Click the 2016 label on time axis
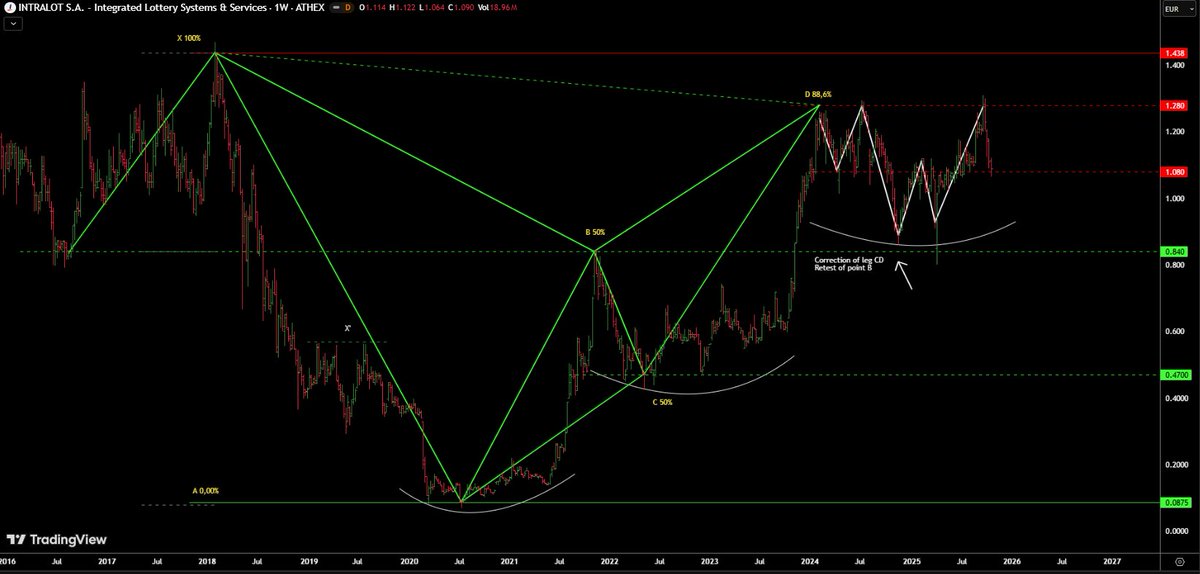Screen dimensions: 1200x574 click(8, 563)
